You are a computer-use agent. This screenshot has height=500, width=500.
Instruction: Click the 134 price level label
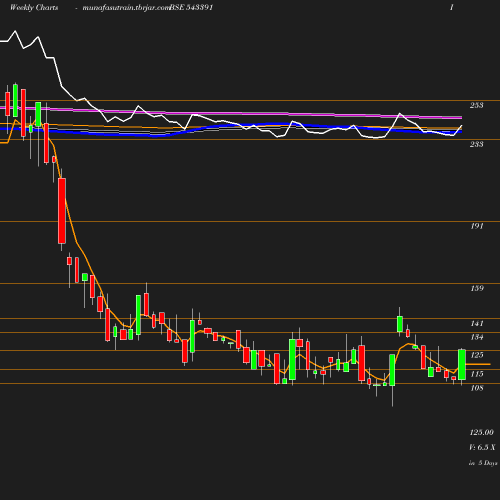pos(477,337)
